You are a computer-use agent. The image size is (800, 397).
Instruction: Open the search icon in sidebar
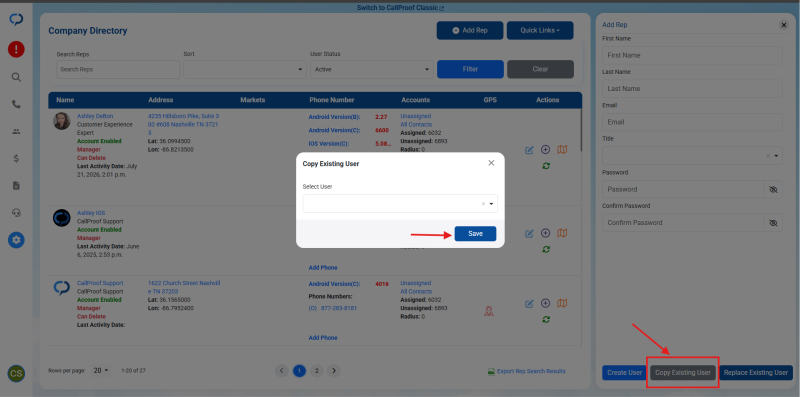click(x=16, y=77)
